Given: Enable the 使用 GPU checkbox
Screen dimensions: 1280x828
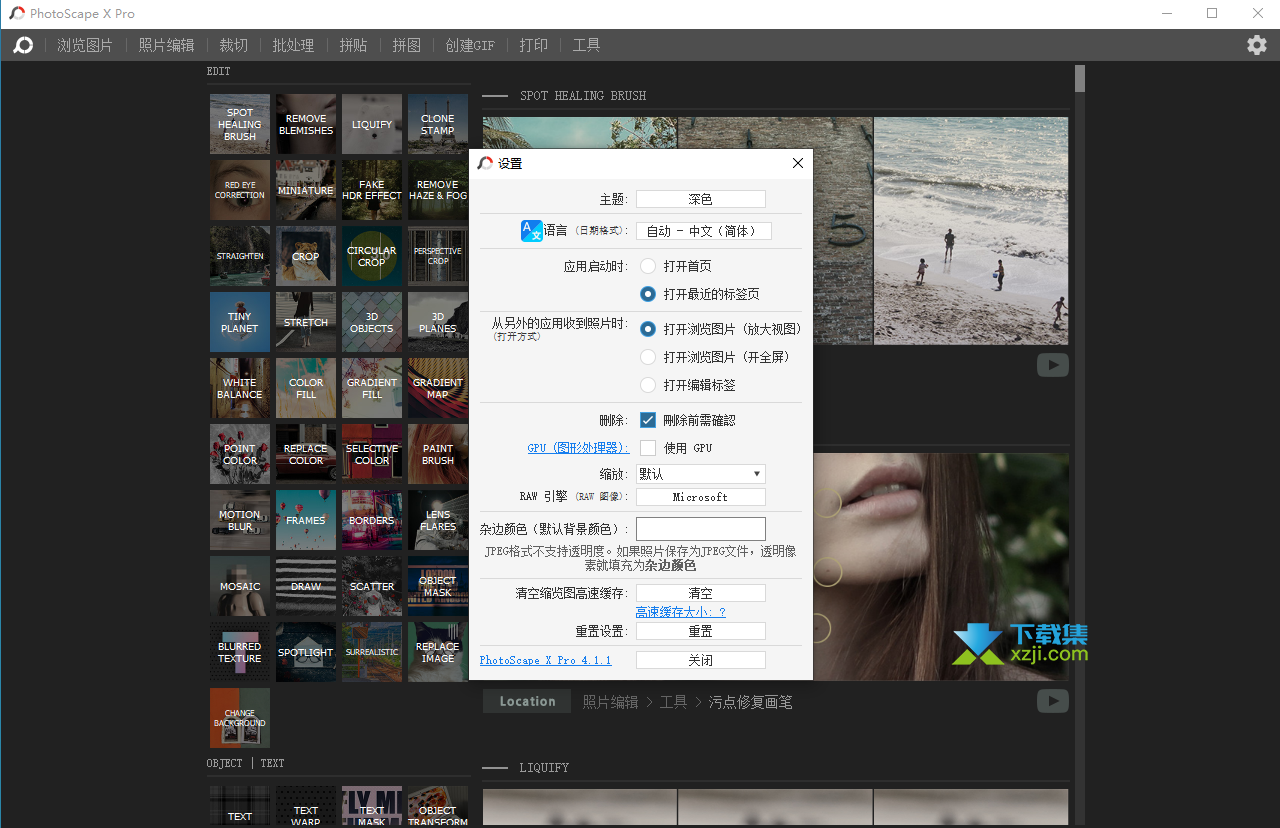Looking at the screenshot, I should pyautogui.click(x=648, y=448).
